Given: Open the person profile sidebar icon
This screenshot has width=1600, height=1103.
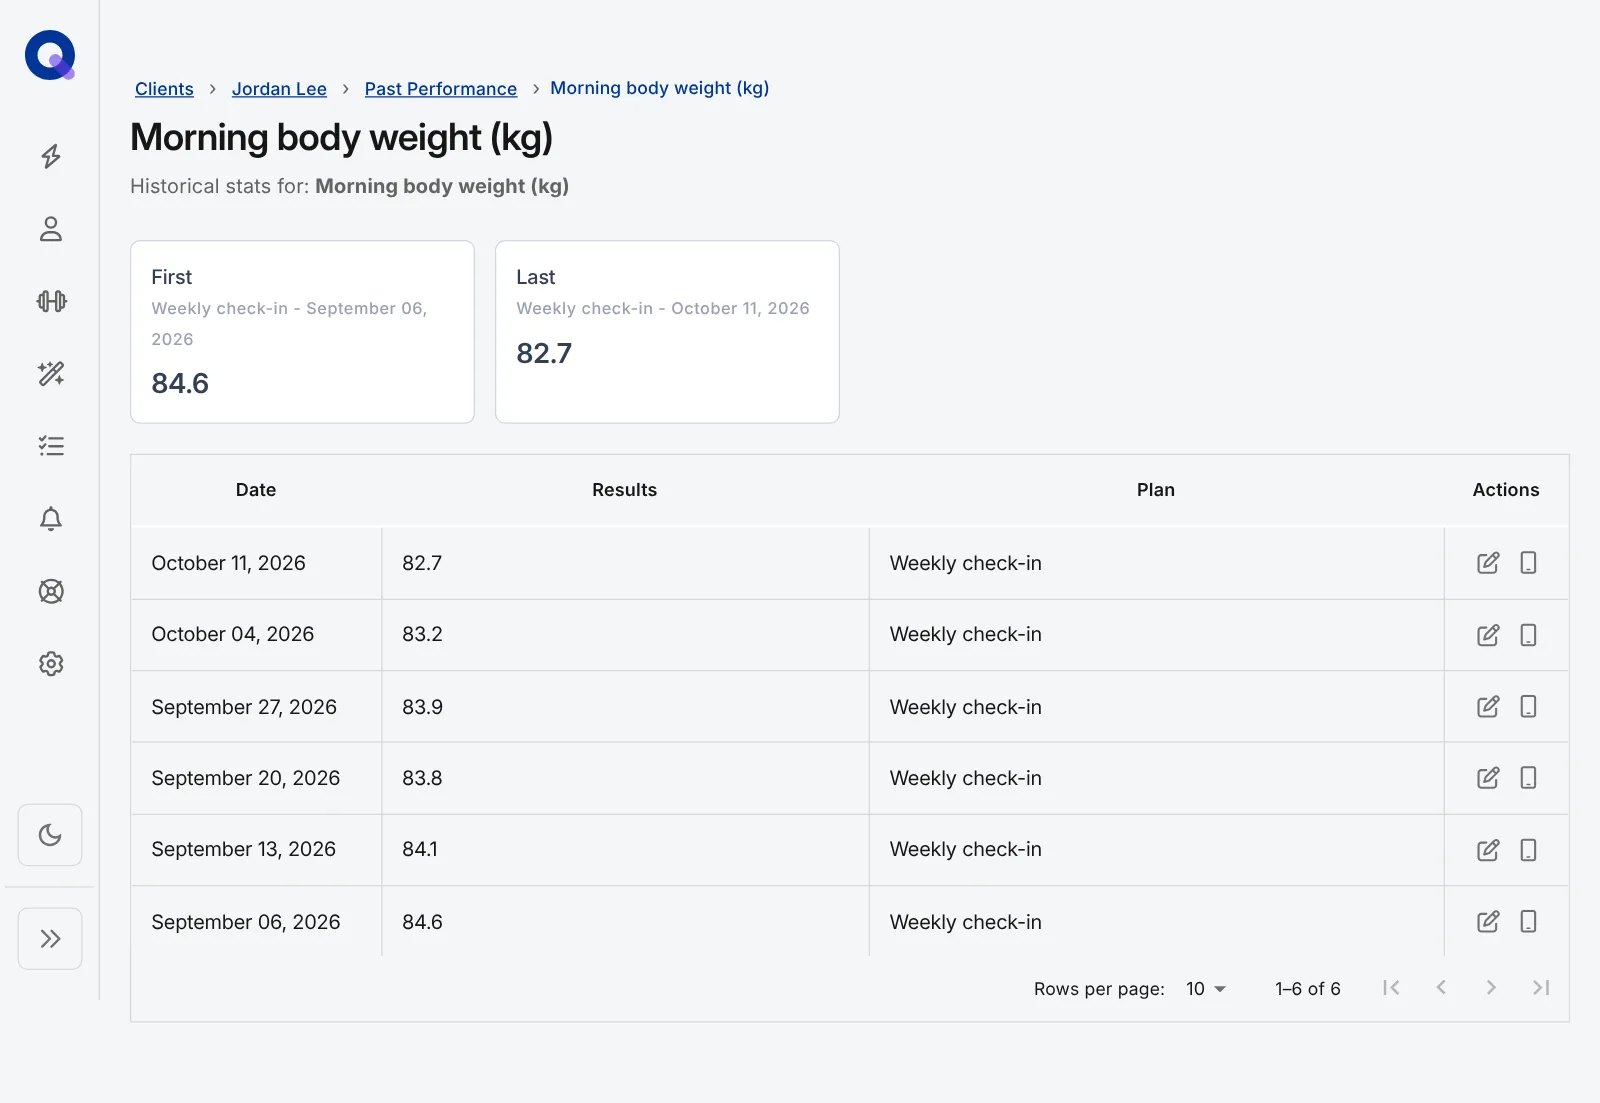Looking at the screenshot, I should [51, 229].
